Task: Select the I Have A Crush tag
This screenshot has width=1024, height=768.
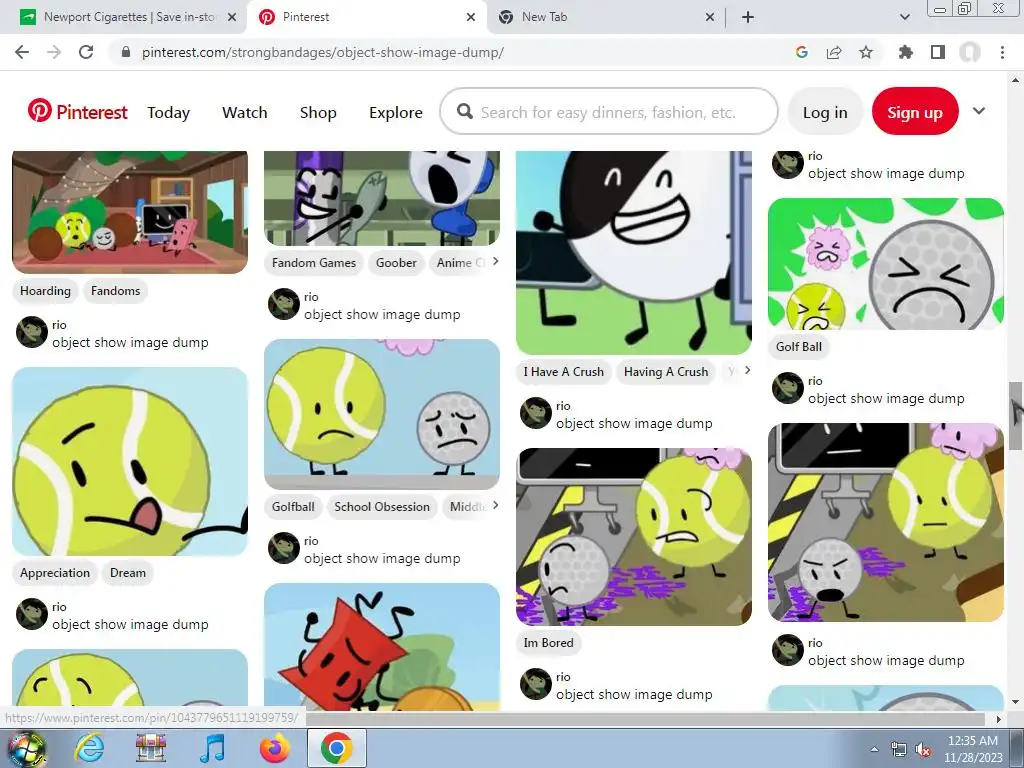Action: [564, 372]
